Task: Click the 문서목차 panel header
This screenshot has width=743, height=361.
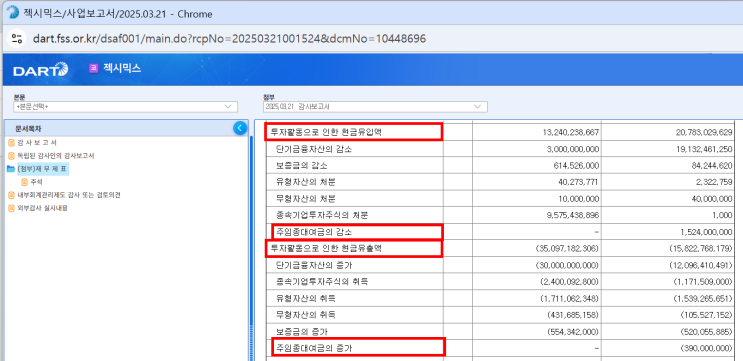Action: pyautogui.click(x=126, y=128)
